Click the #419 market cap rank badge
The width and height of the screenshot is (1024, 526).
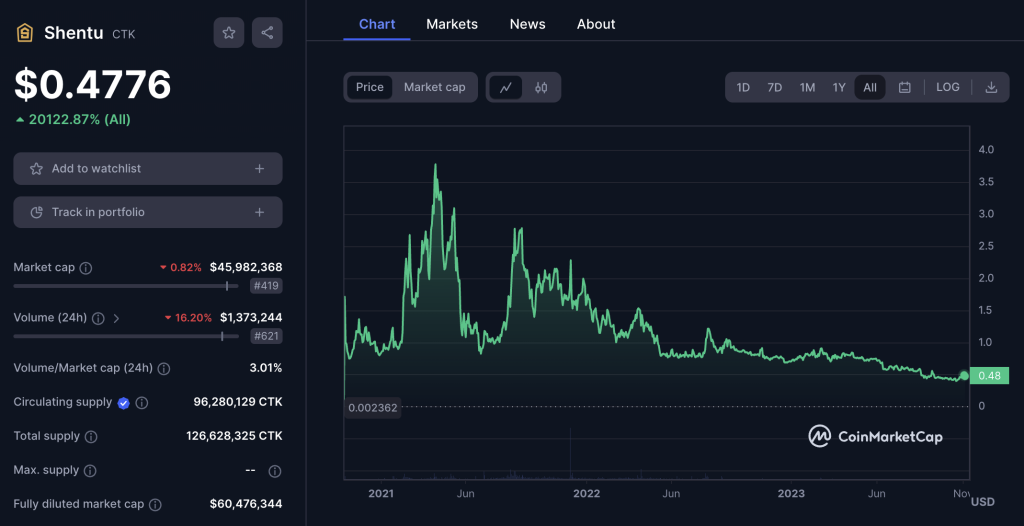[x=266, y=286]
